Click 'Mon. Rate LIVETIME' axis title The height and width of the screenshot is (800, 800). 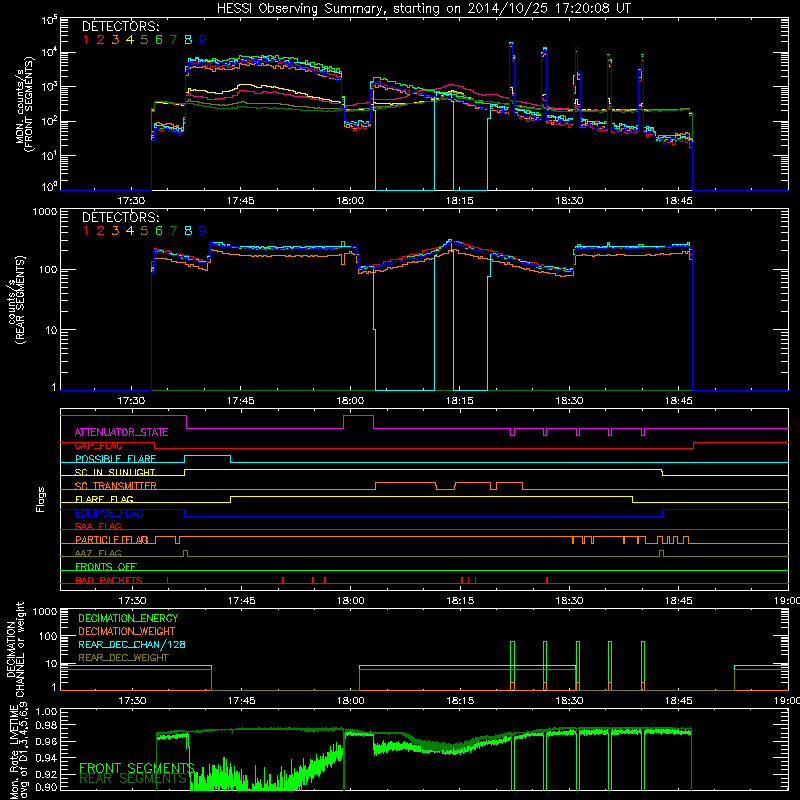12,751
